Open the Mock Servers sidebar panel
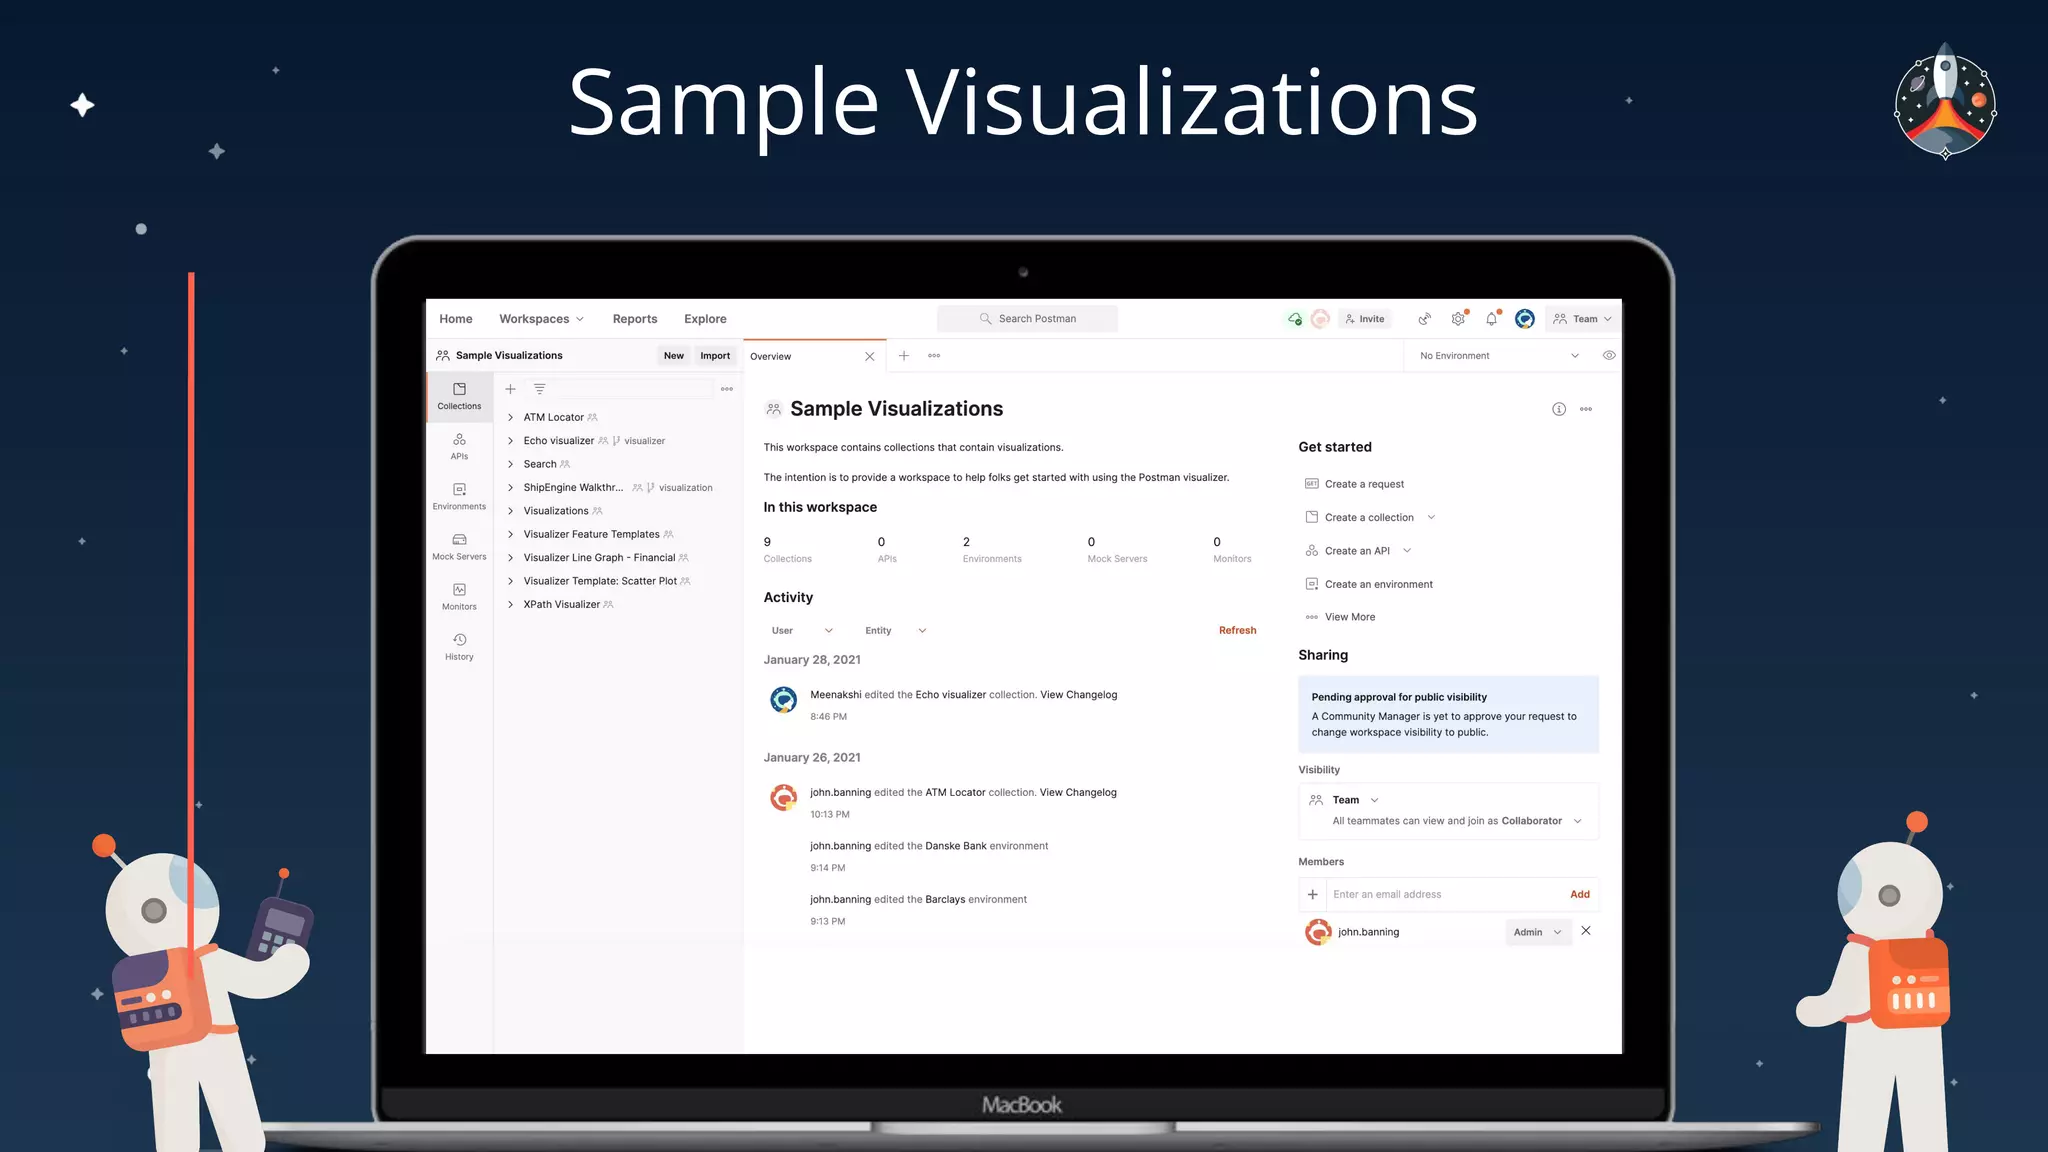 tap(459, 547)
